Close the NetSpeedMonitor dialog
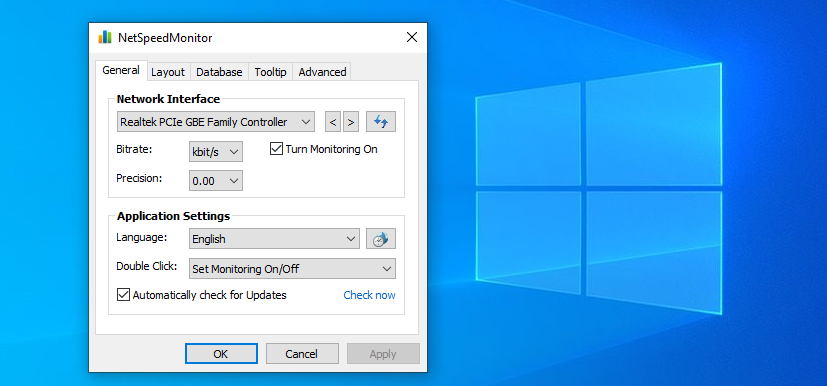Screen dimensions: 827x386 coord(412,37)
